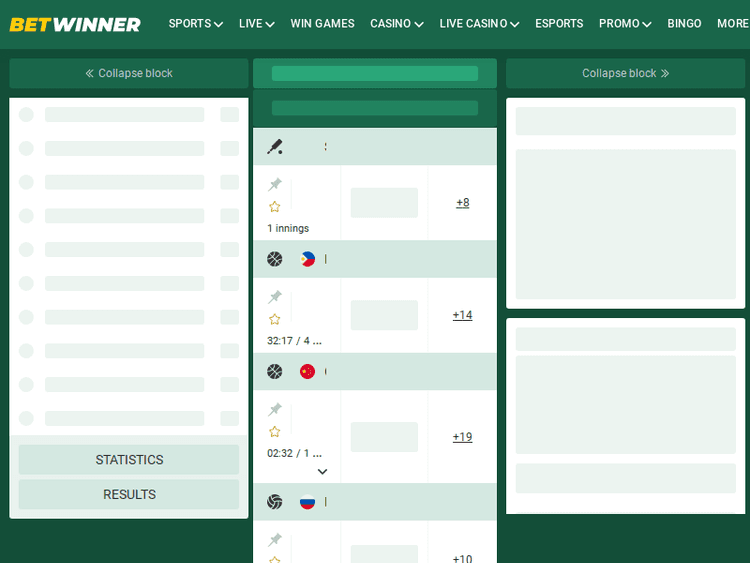Click the 1 innings status text
This screenshot has height=563, width=750.
[288, 228]
